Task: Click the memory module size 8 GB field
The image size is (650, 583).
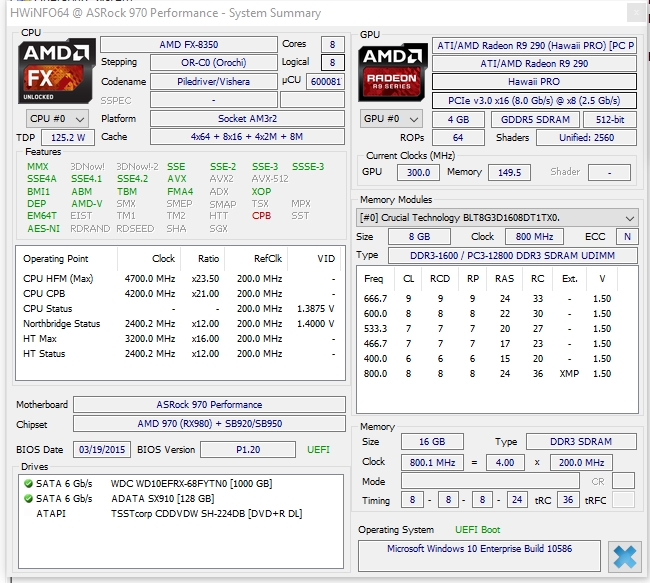Action: [x=419, y=237]
